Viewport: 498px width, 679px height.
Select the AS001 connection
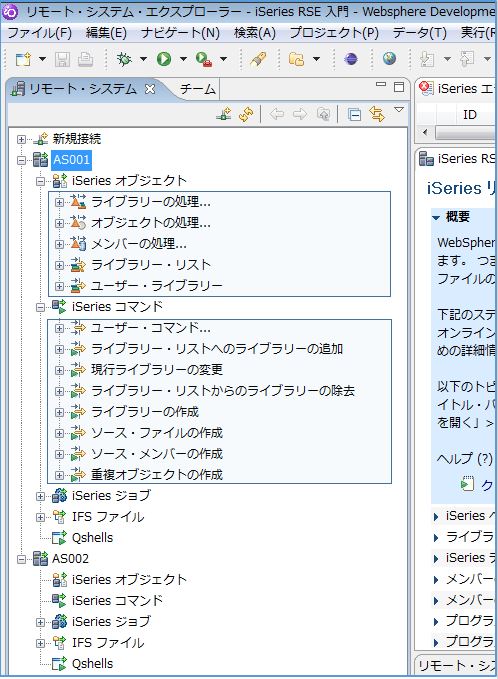pos(71,159)
